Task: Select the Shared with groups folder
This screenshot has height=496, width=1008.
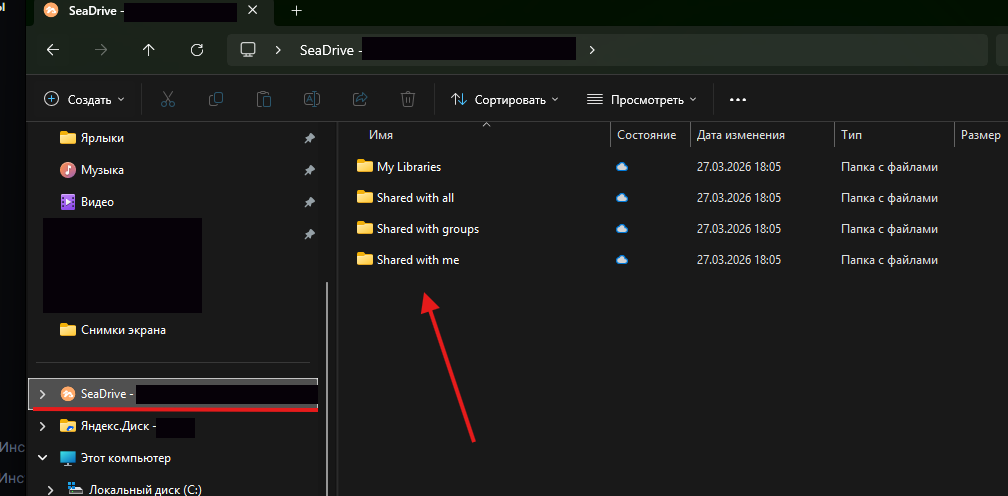Action: [x=428, y=229]
